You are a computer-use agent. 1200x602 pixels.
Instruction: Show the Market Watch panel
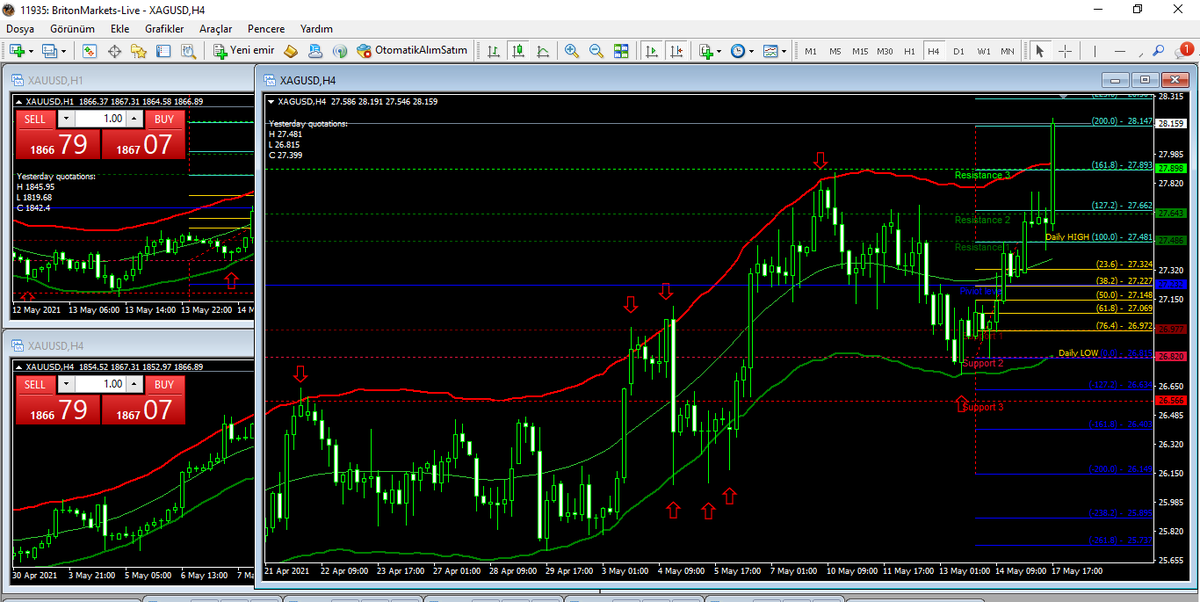90,50
